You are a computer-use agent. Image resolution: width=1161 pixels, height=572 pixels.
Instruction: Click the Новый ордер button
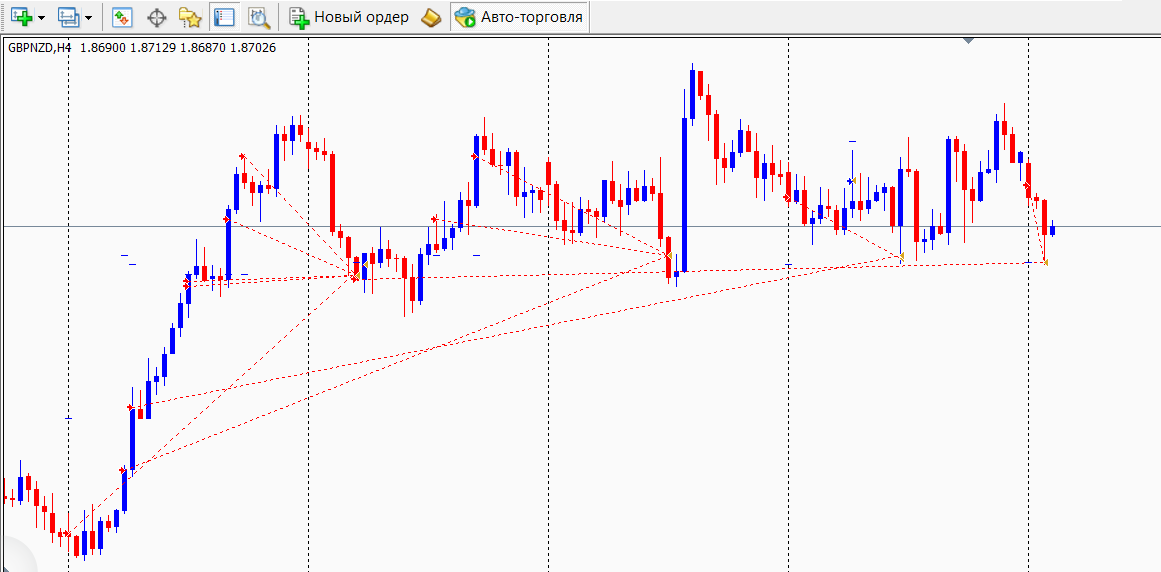(x=349, y=17)
